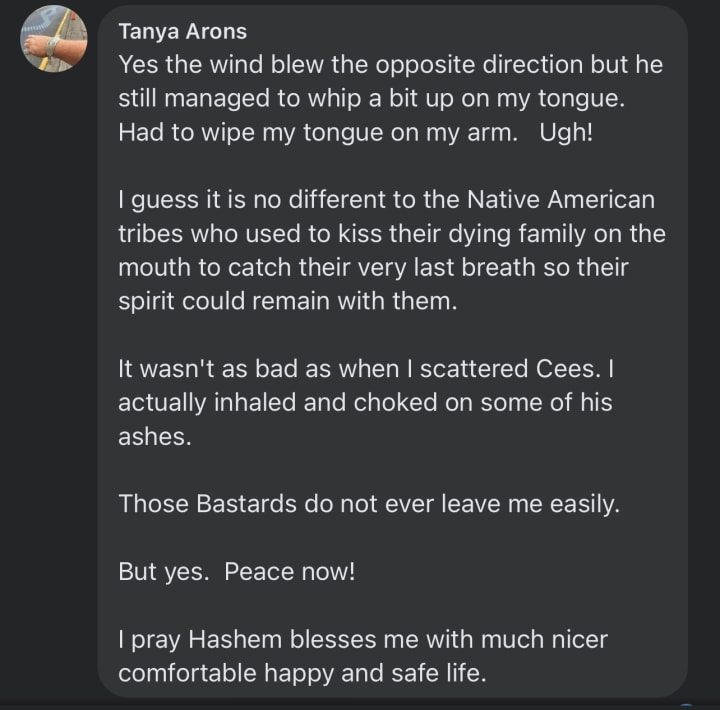Image resolution: width=720 pixels, height=710 pixels.
Task: Tap the single word line "ashes."
Action: coord(155,436)
